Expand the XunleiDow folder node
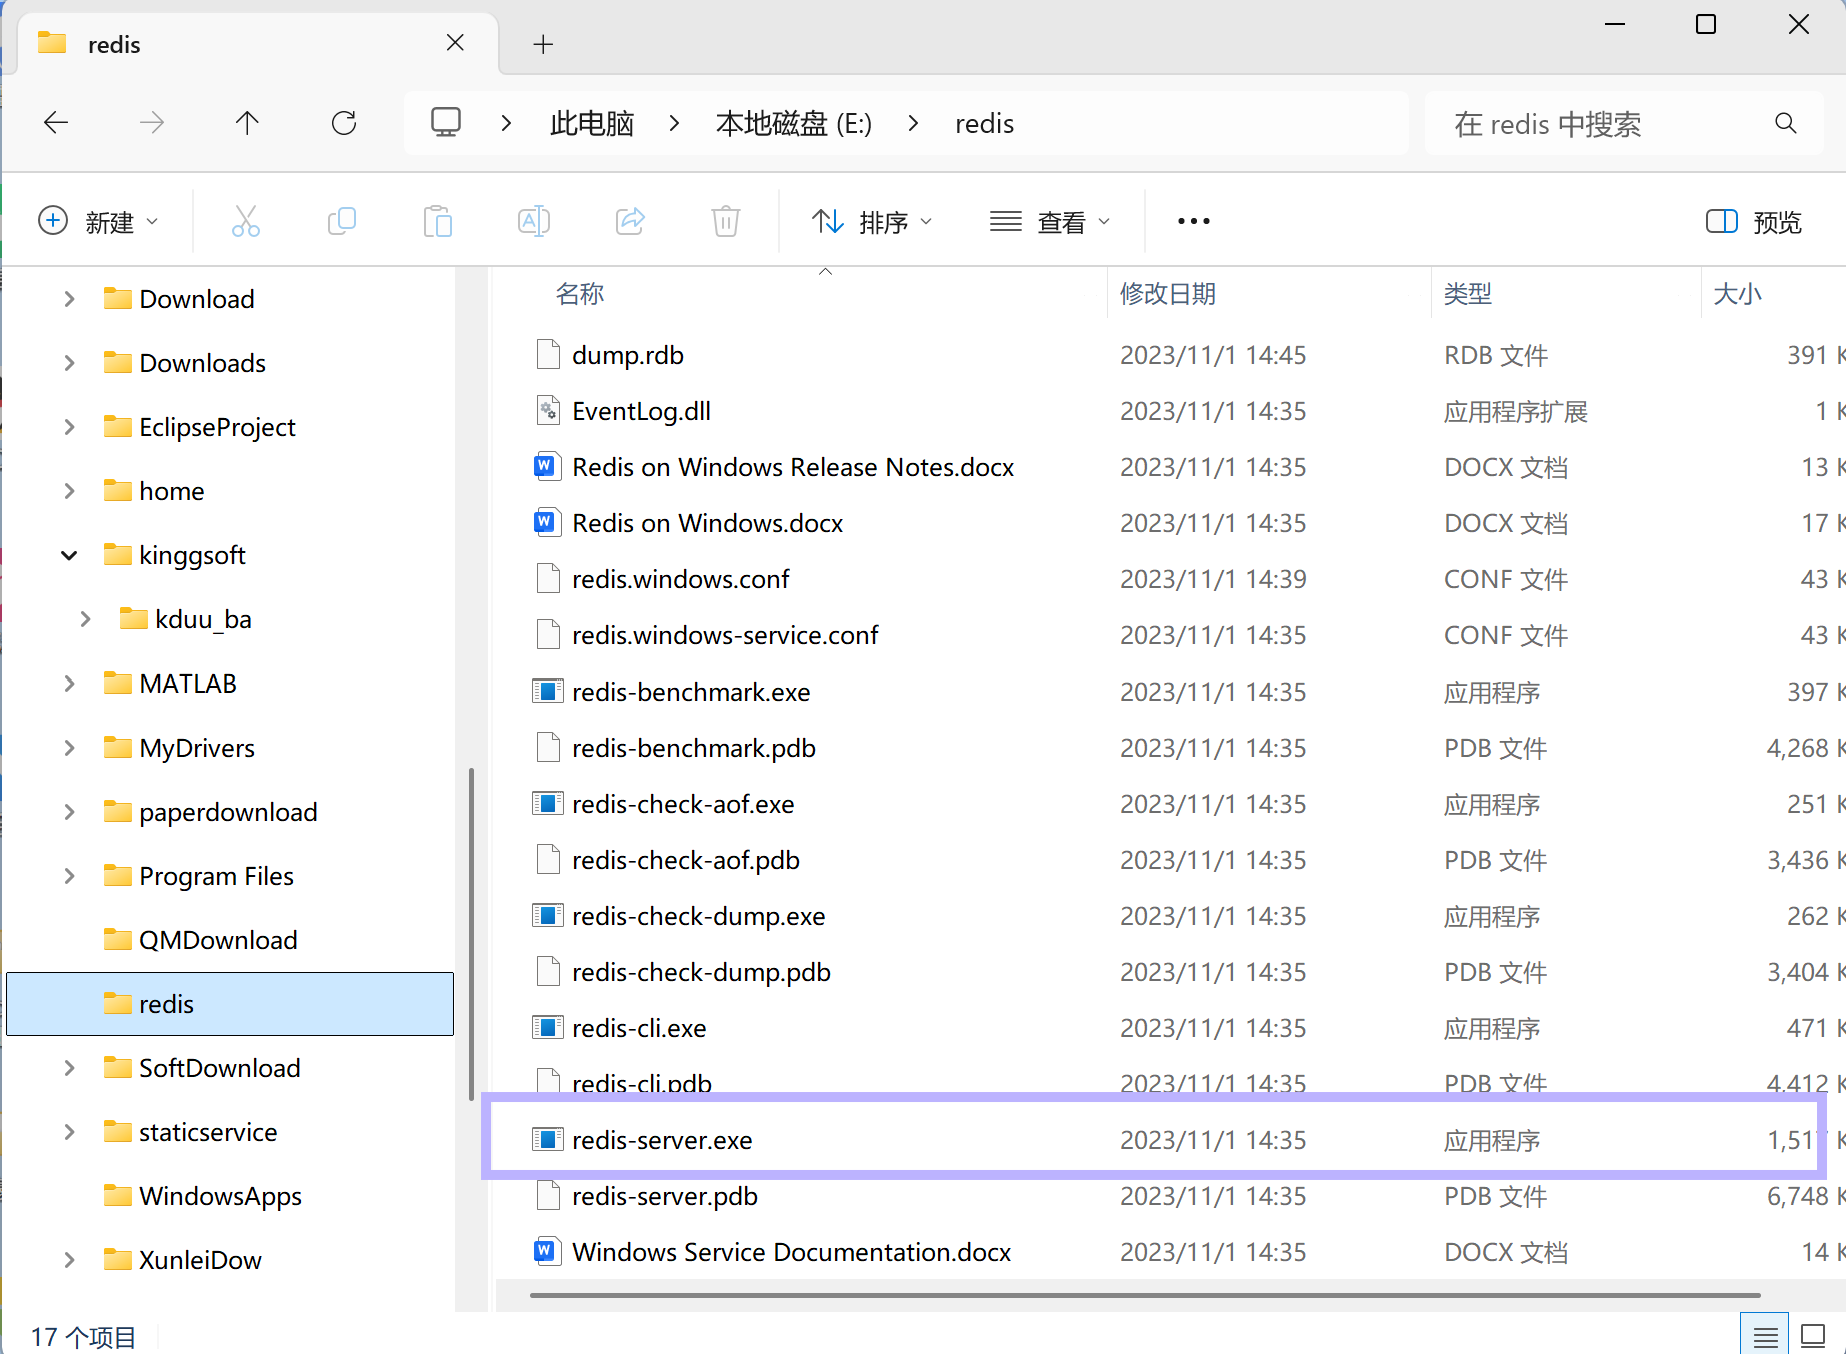The width and height of the screenshot is (1846, 1354). click(69, 1259)
